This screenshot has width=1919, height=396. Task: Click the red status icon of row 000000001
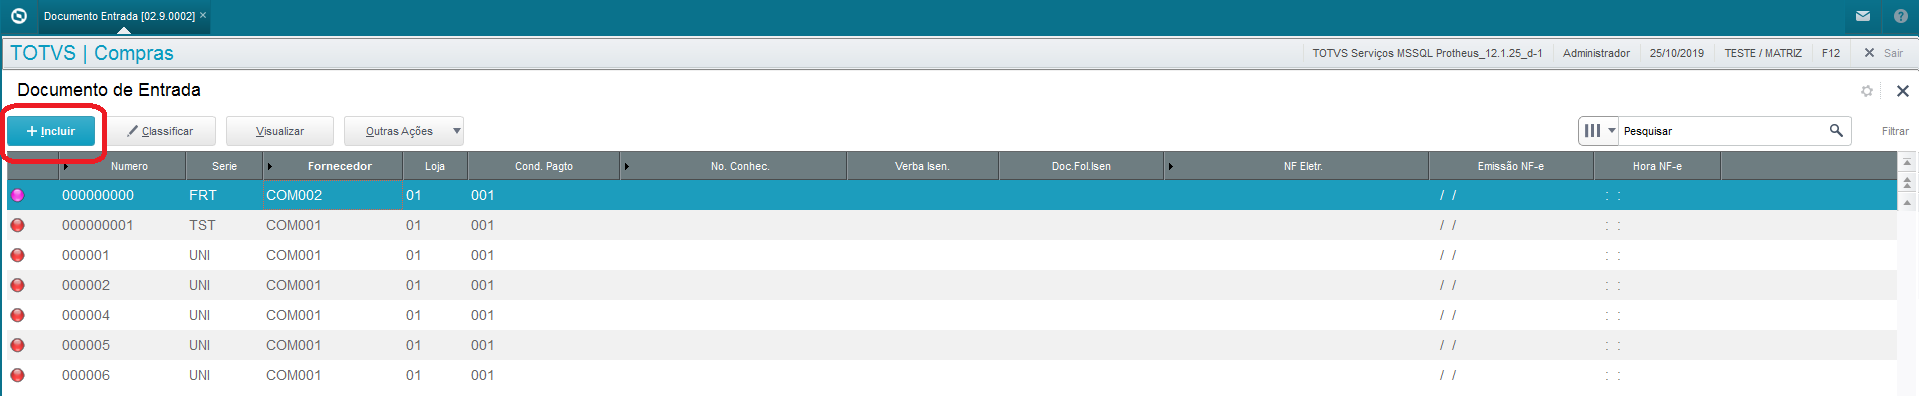17,225
